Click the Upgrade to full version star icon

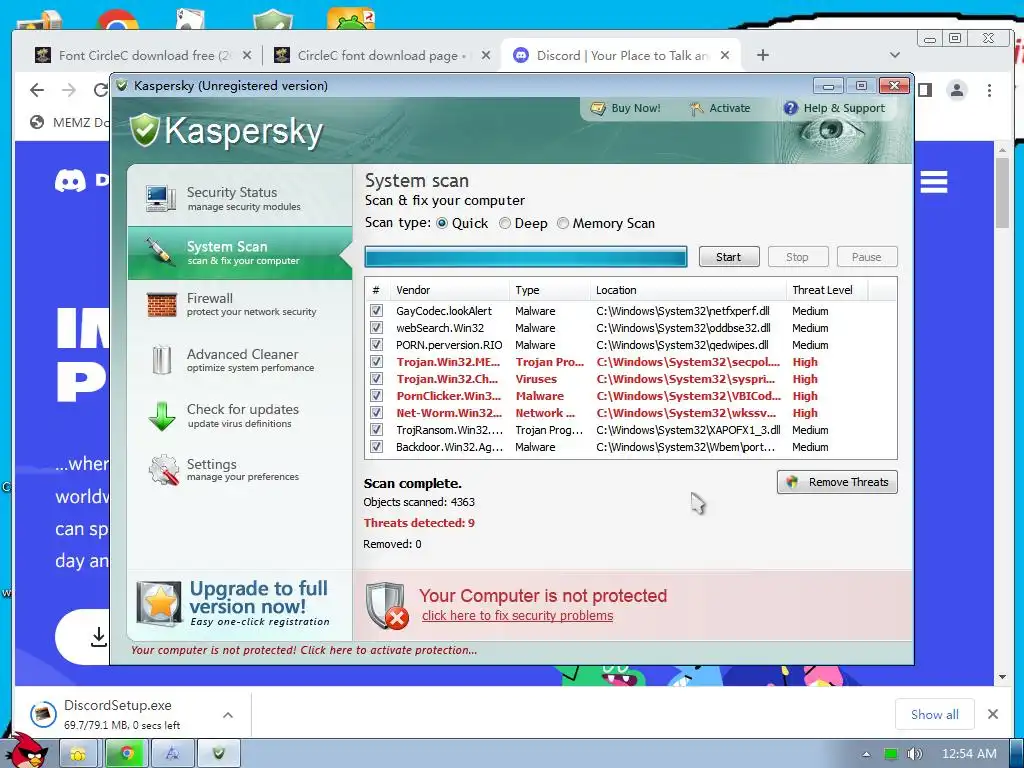pyautogui.click(x=159, y=604)
